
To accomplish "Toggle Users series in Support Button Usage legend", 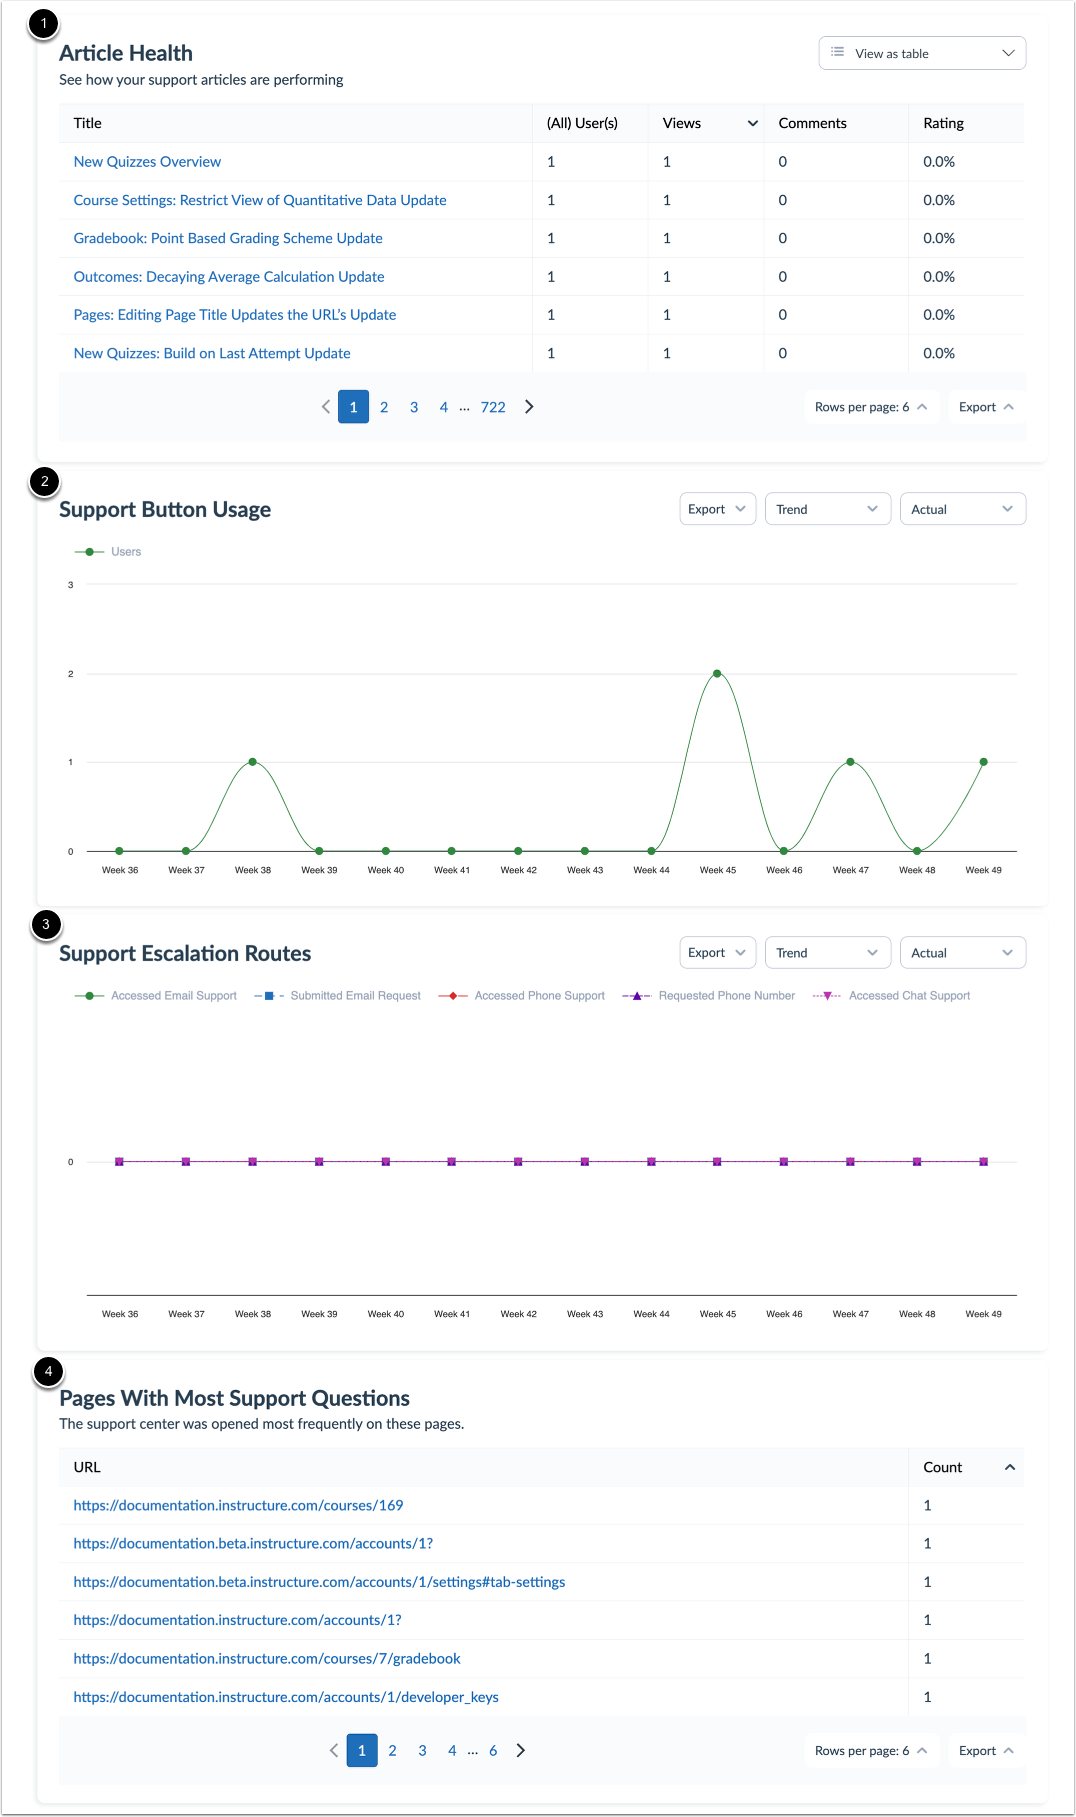I will (108, 552).
